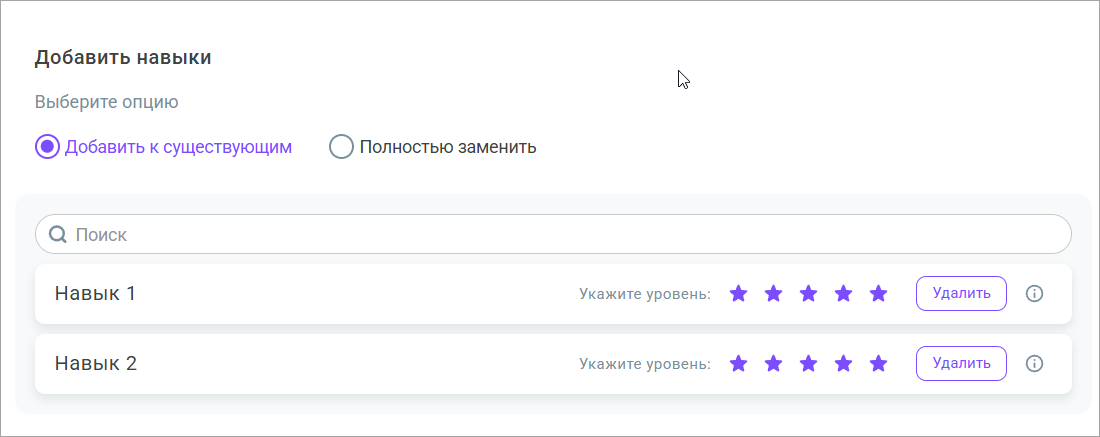1100x437 pixels.
Task: Rate Навык 2 with four stars
Action: click(x=843, y=364)
